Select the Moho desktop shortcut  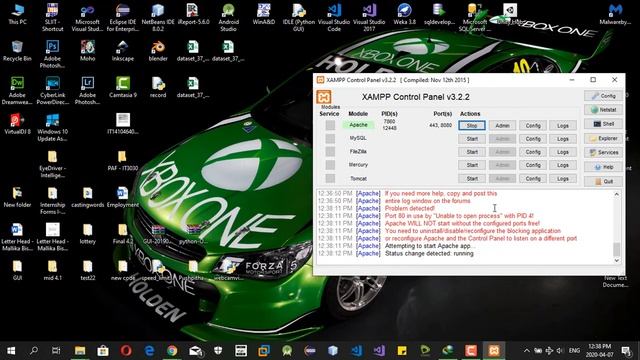coord(87,51)
